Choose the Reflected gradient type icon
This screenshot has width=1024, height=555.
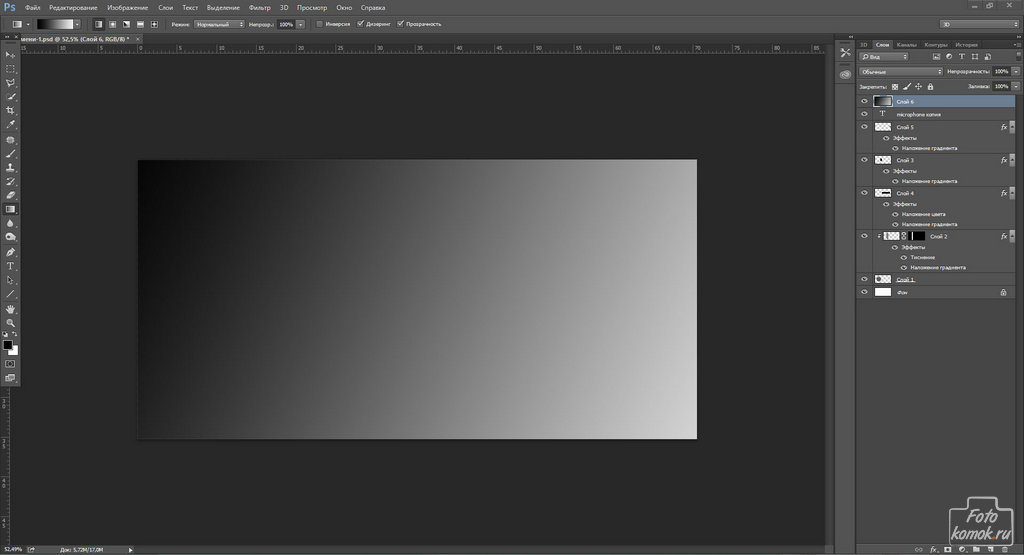point(140,24)
